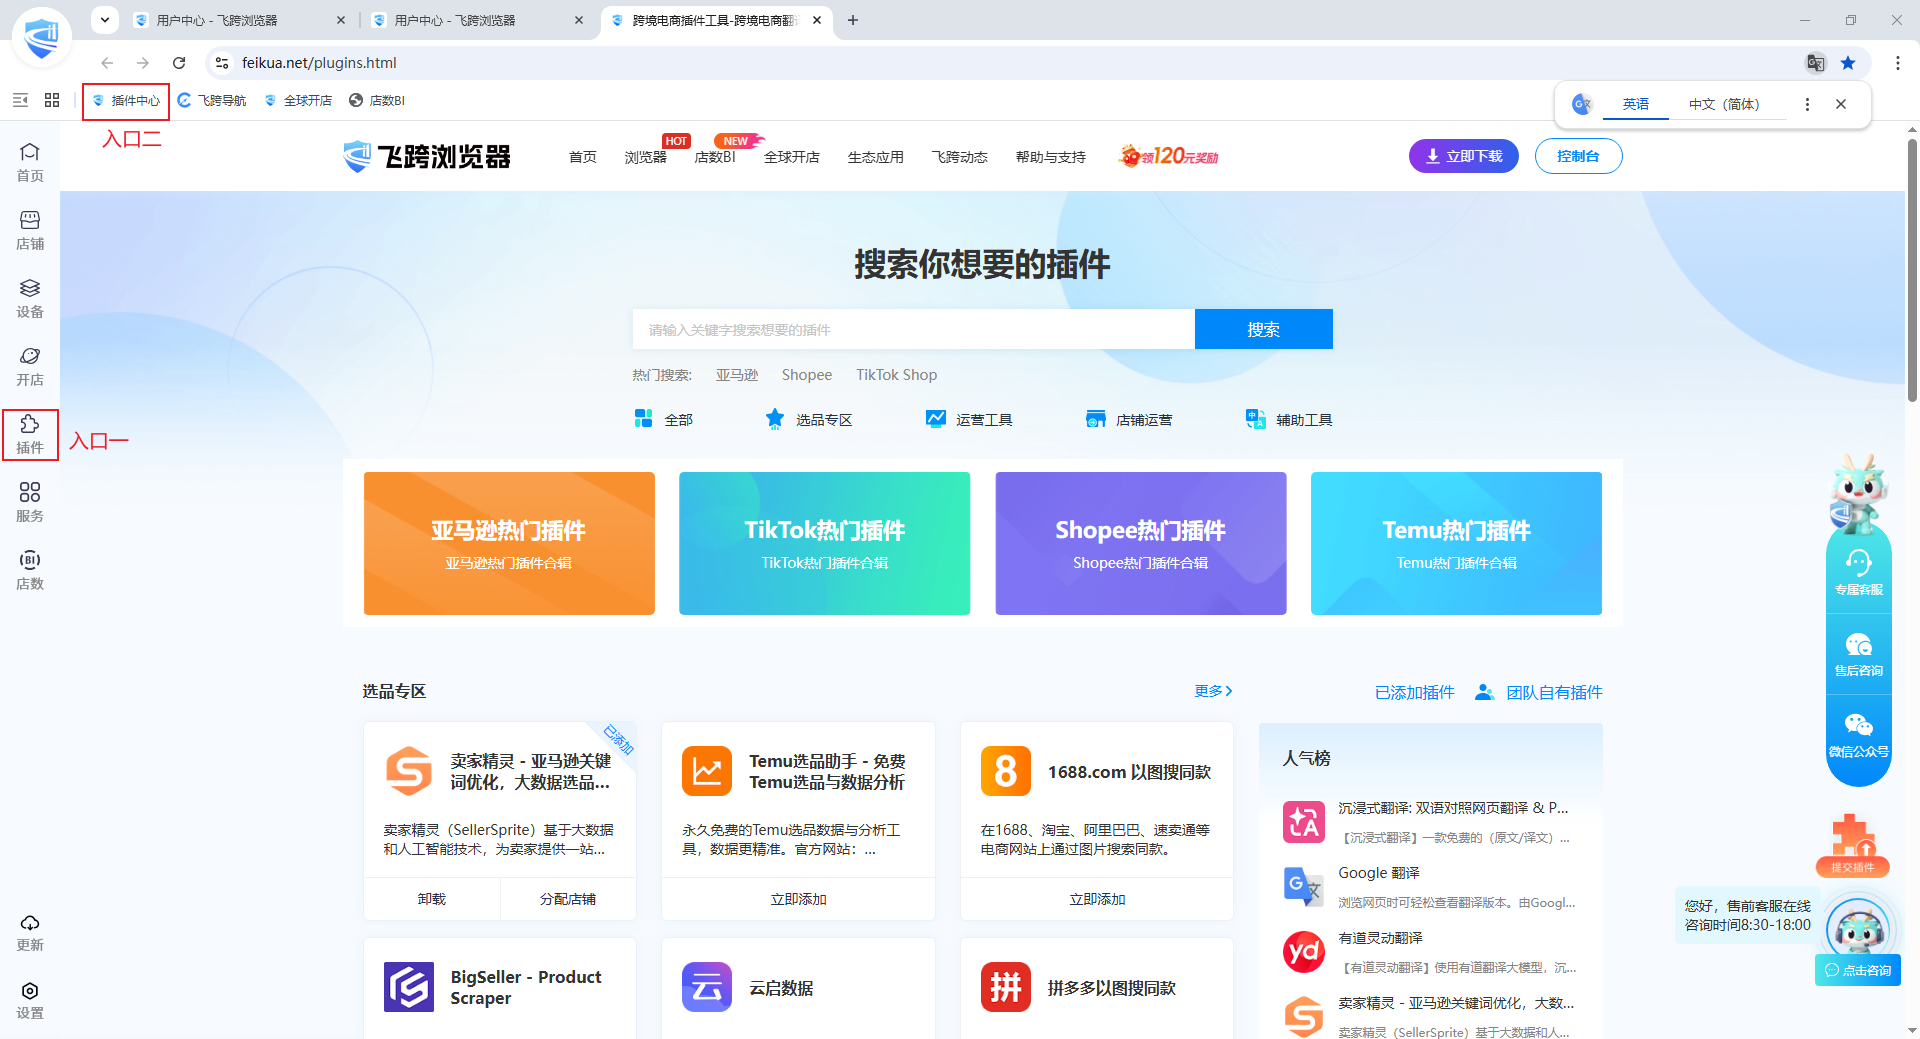The width and height of the screenshot is (1920, 1039).
Task: Open the 全球开店 navigation menu item
Action: [x=792, y=157]
